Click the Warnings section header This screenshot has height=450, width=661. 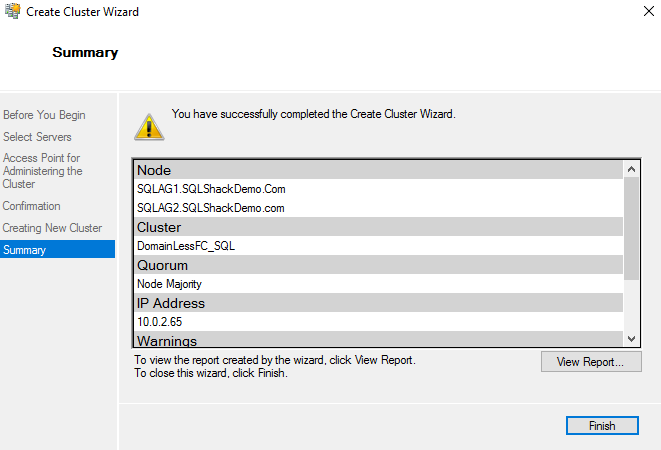(x=378, y=339)
